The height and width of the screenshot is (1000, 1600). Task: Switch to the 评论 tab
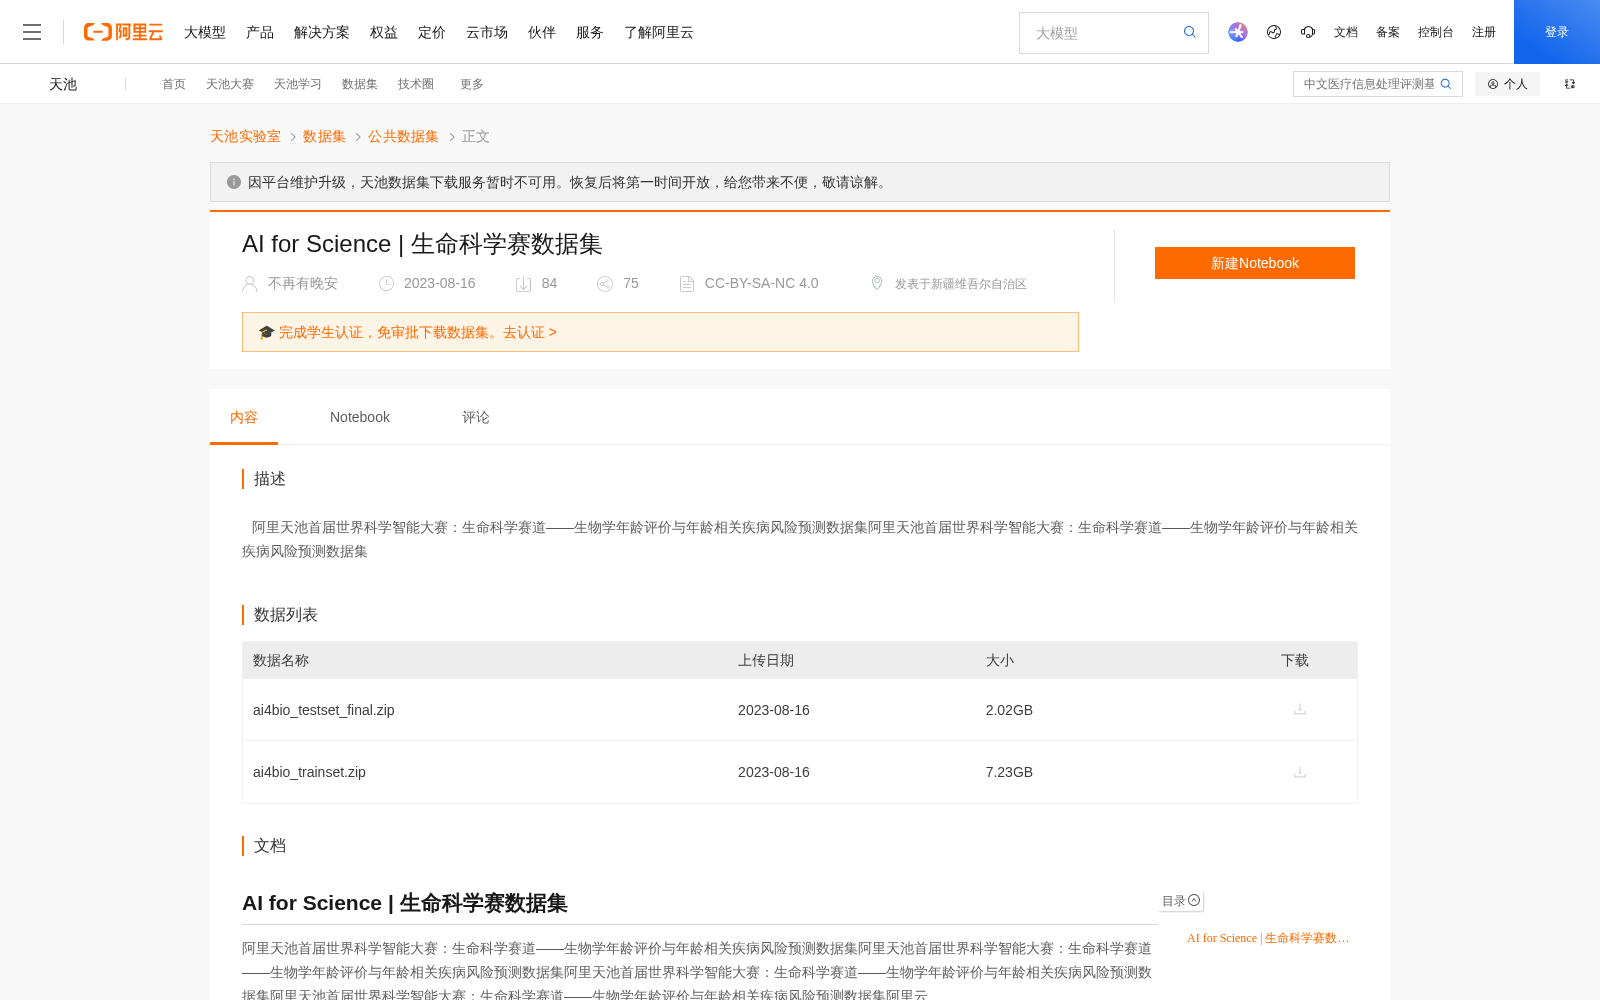[476, 417]
